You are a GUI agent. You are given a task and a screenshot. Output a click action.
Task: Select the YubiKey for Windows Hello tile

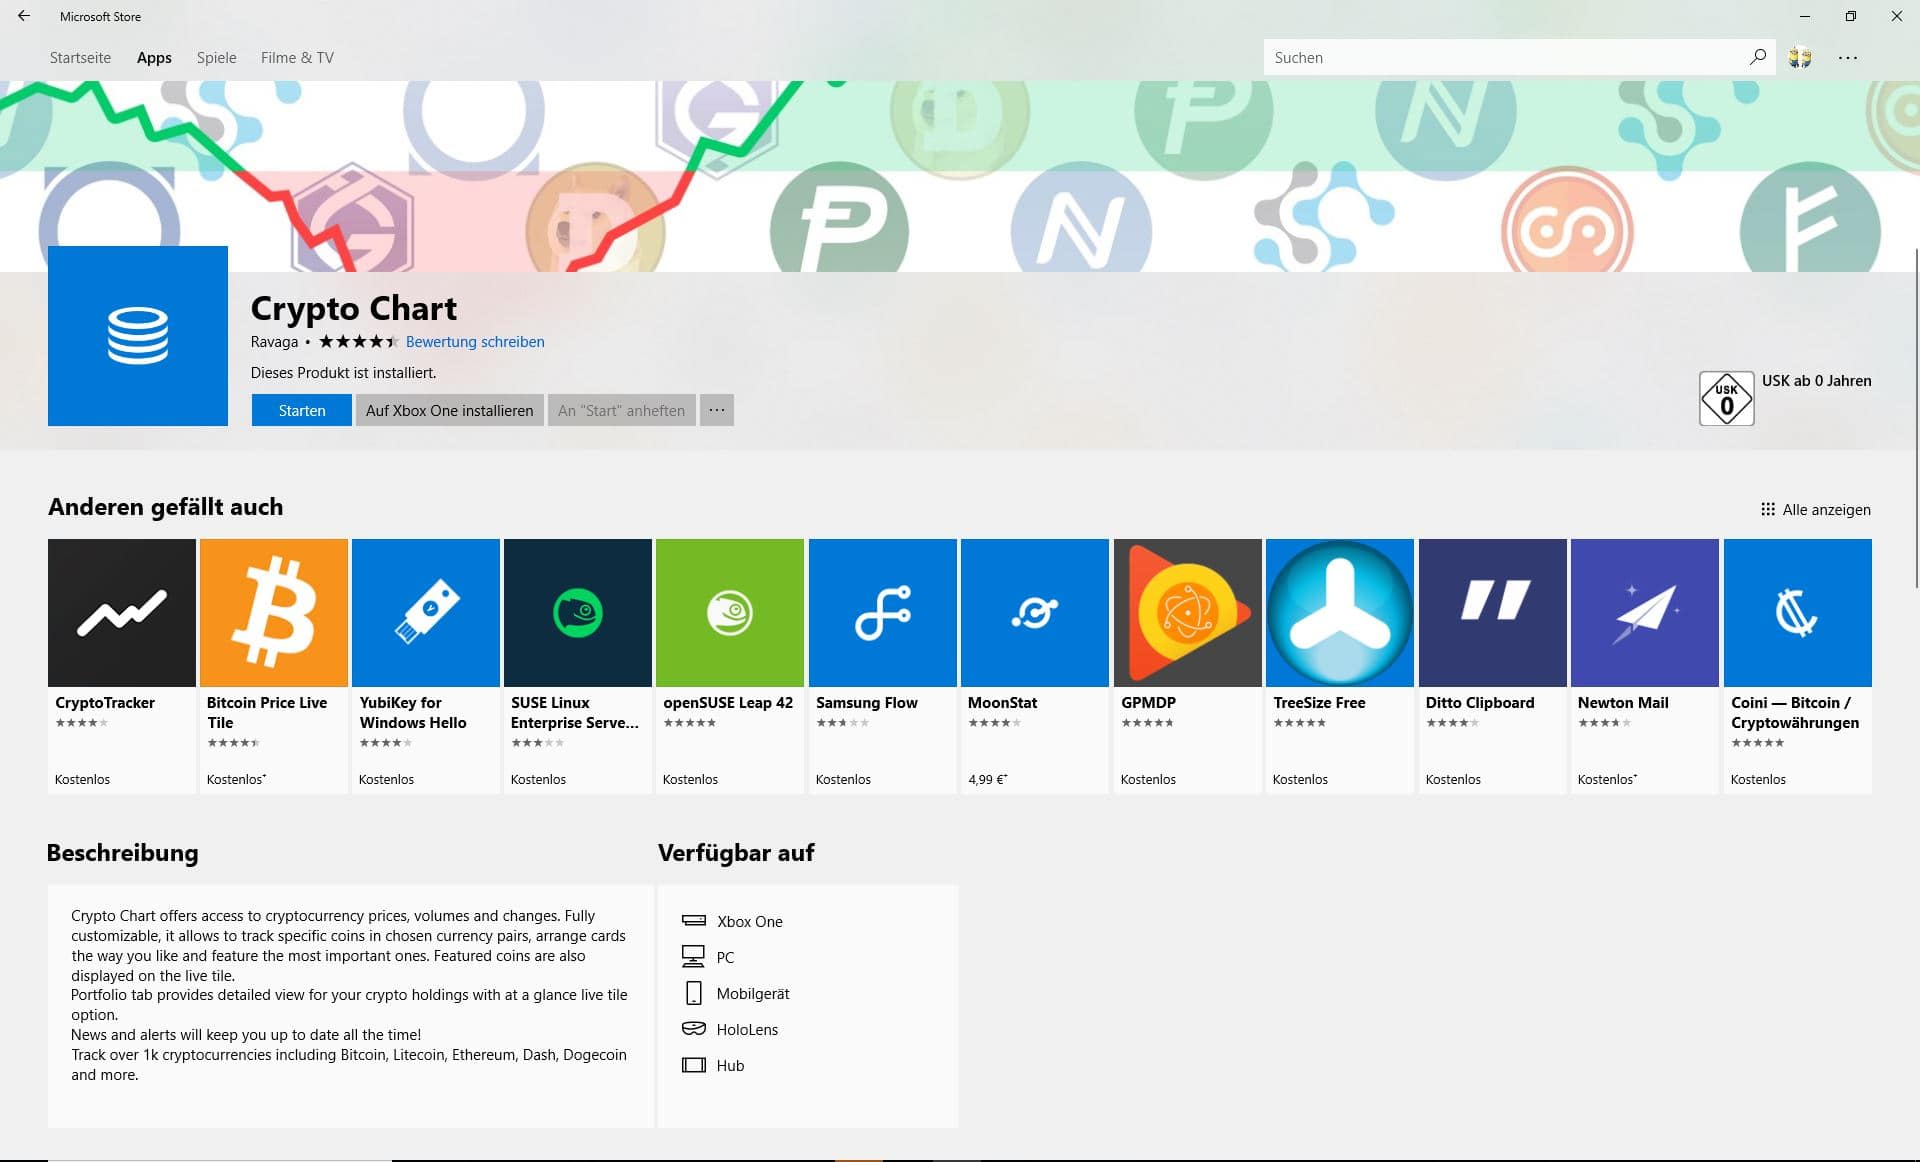click(426, 613)
